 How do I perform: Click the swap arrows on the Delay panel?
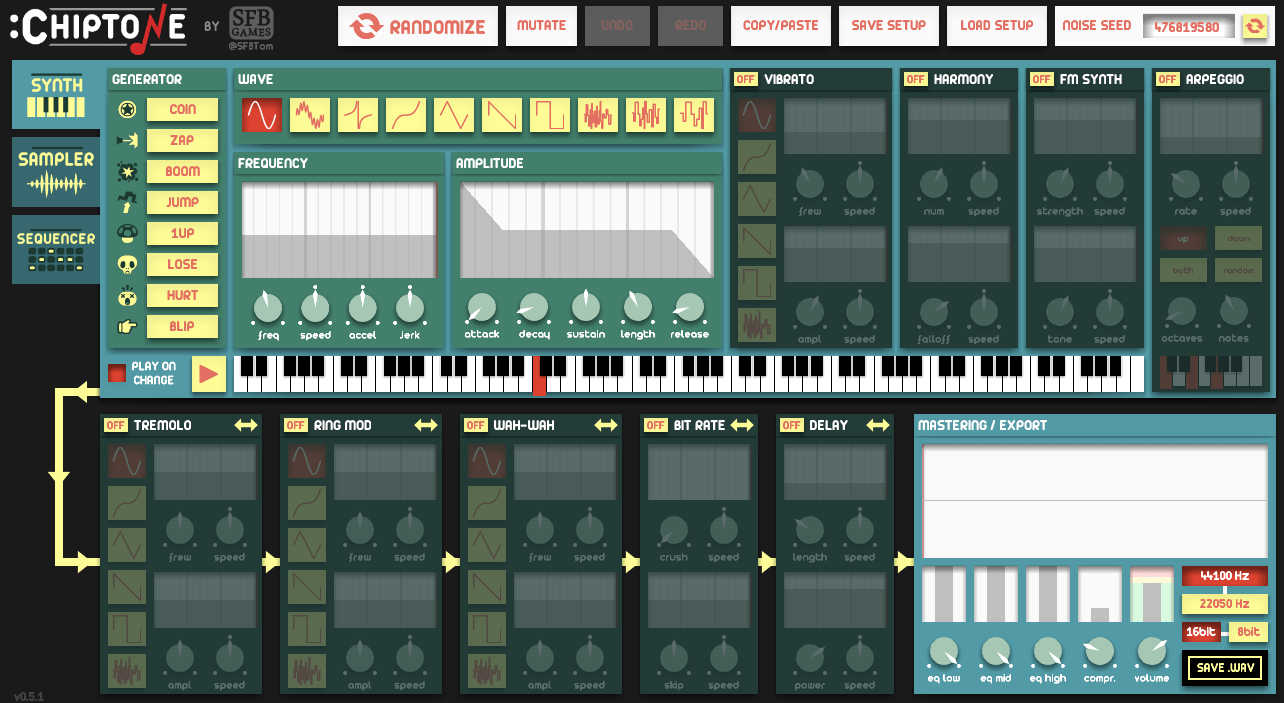tap(878, 424)
